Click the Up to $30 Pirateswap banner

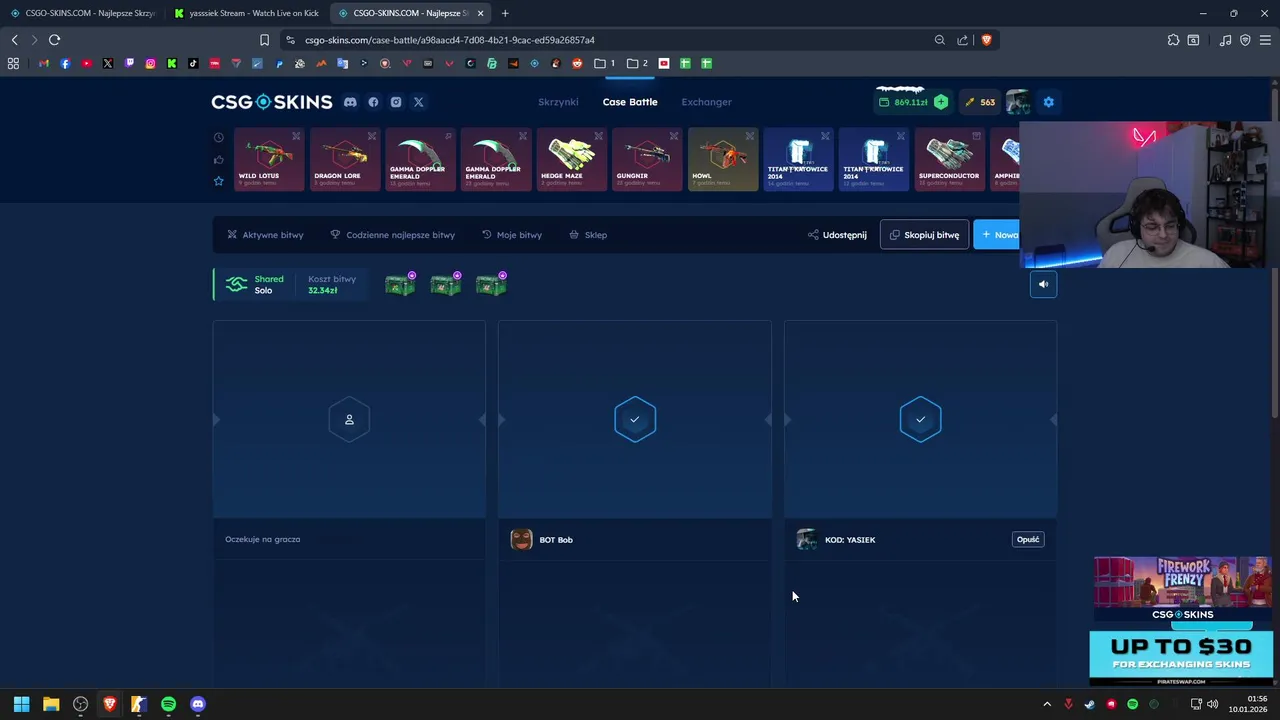pyautogui.click(x=1181, y=658)
